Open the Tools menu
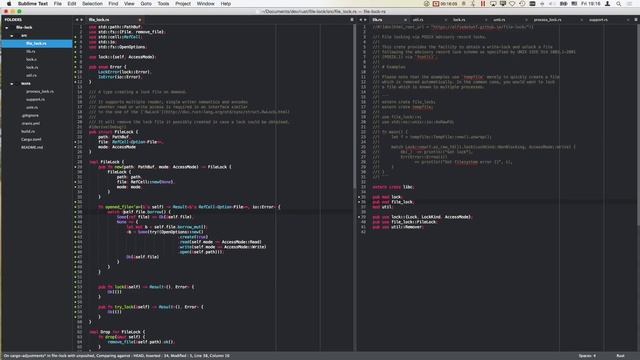Image resolution: width=640 pixels, height=360 pixels. click(163, 4)
